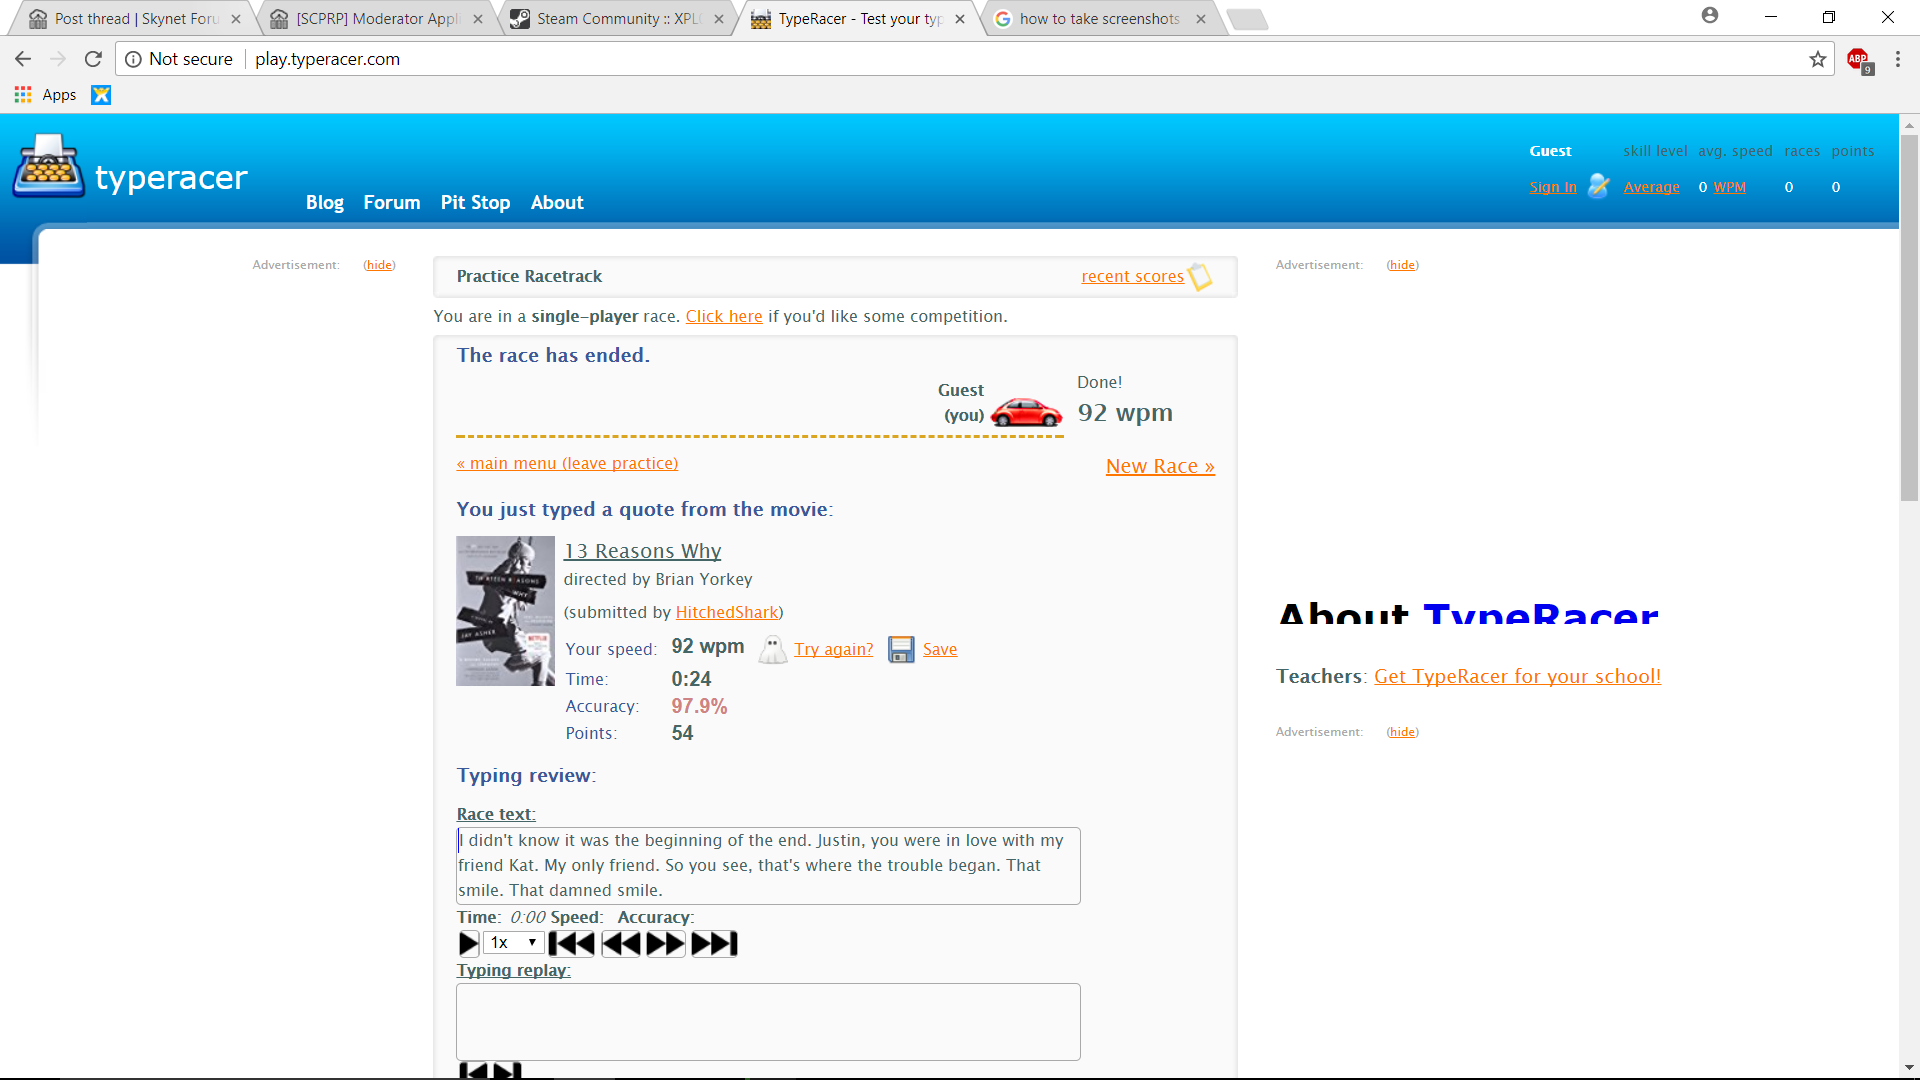The height and width of the screenshot is (1080, 1920).
Task: Open the Chrome three-dot menu
Action: point(1897,59)
